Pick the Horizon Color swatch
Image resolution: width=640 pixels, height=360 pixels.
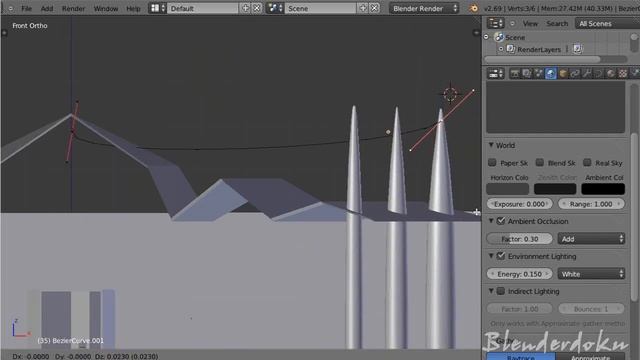pyautogui.click(x=508, y=189)
